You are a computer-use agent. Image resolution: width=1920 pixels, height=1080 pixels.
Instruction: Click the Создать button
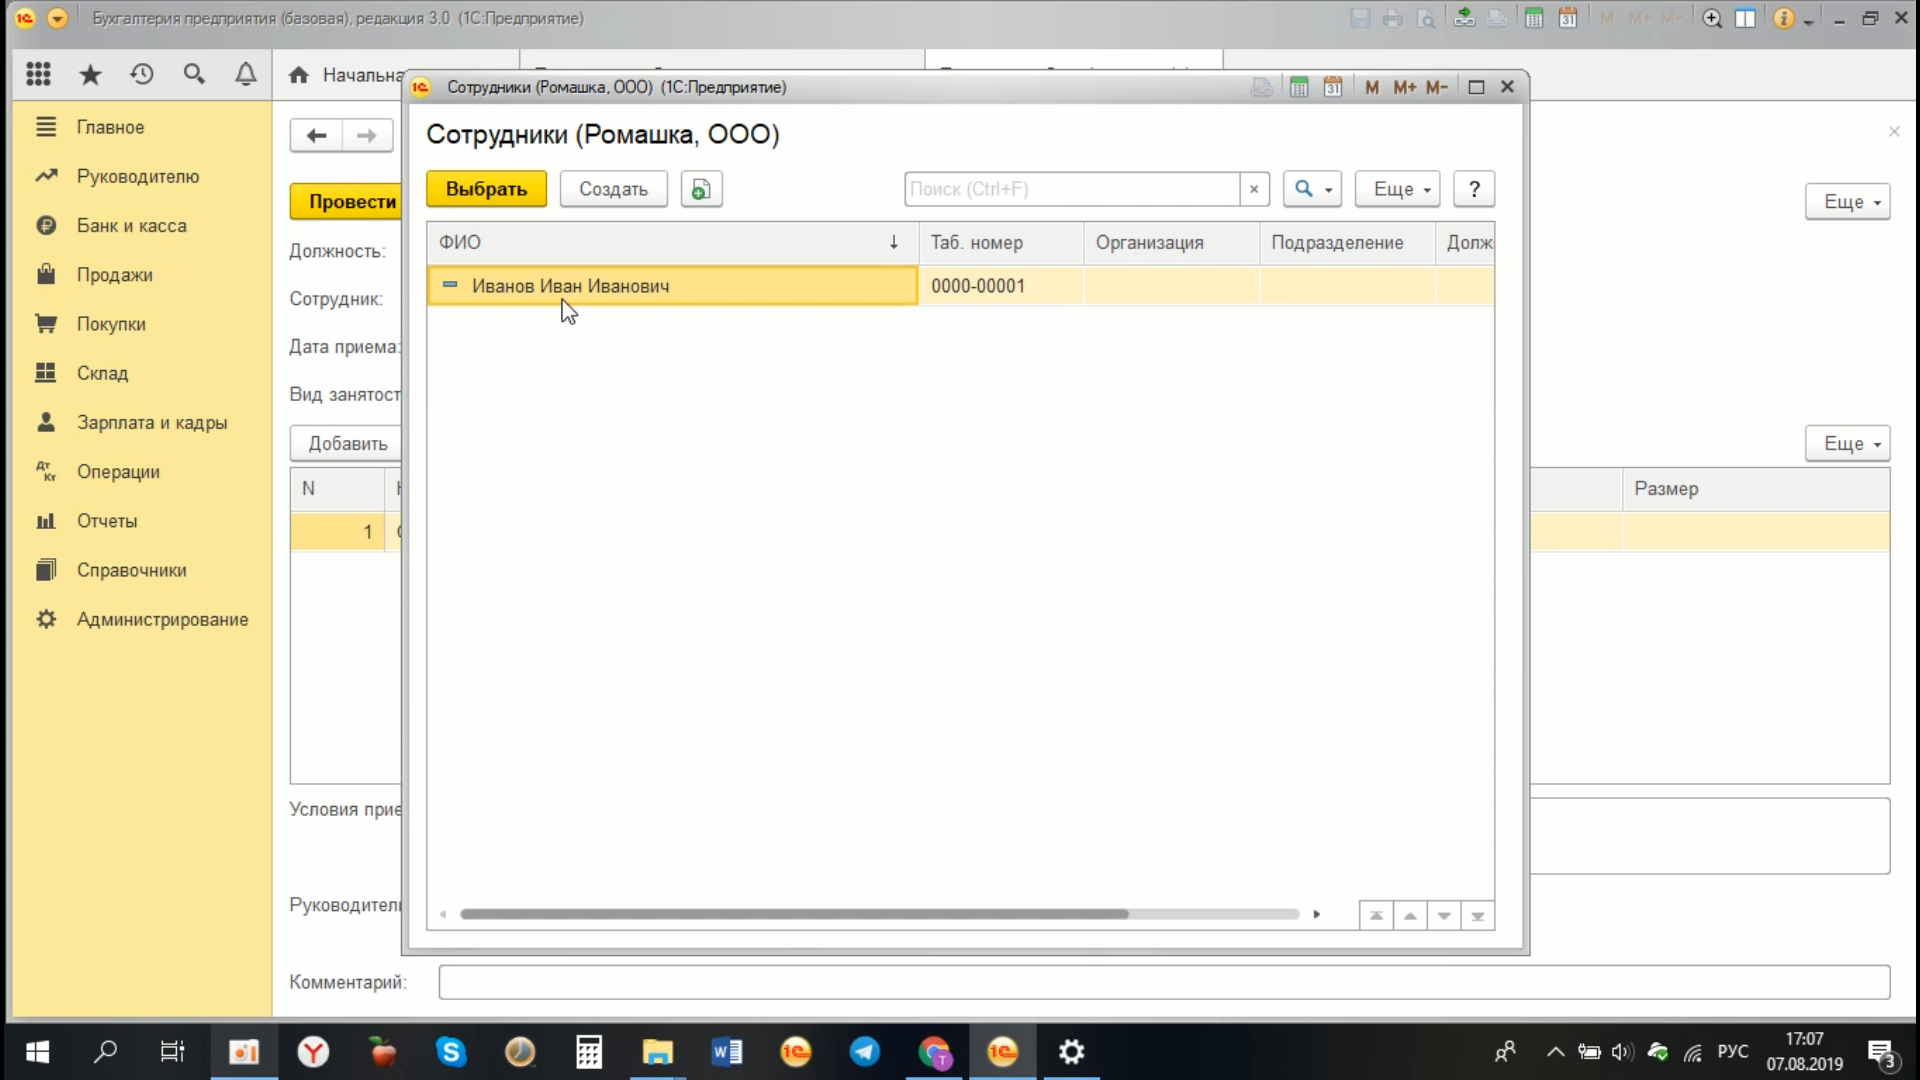coord(613,189)
